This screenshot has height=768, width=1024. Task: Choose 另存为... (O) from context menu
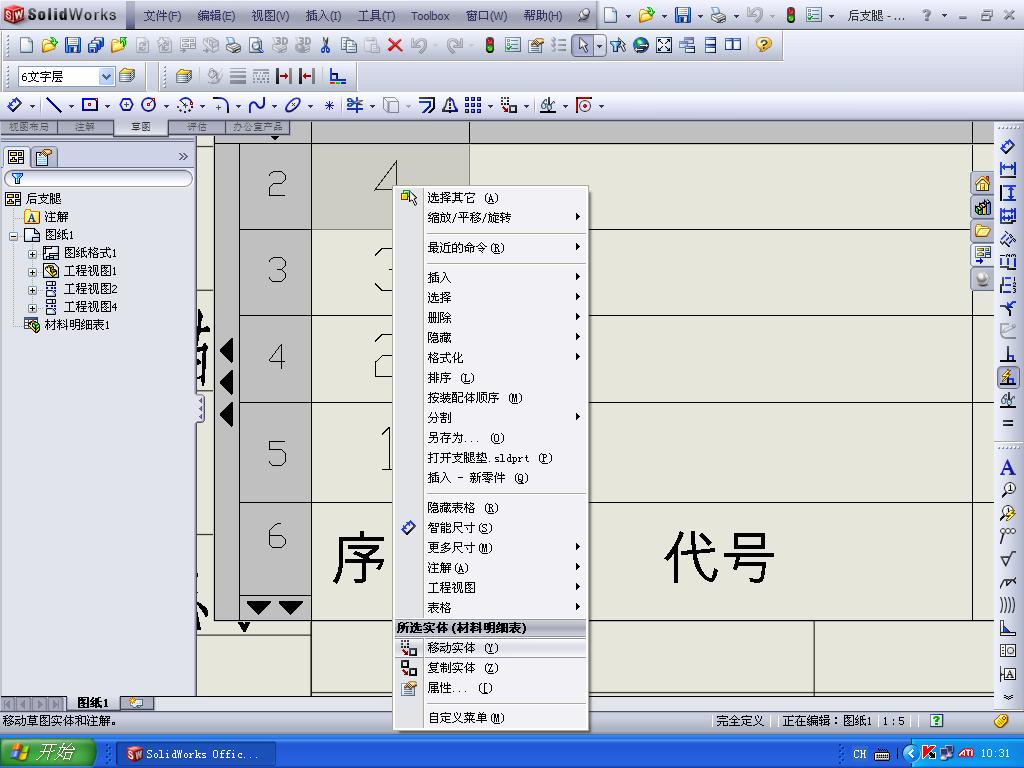click(x=491, y=438)
